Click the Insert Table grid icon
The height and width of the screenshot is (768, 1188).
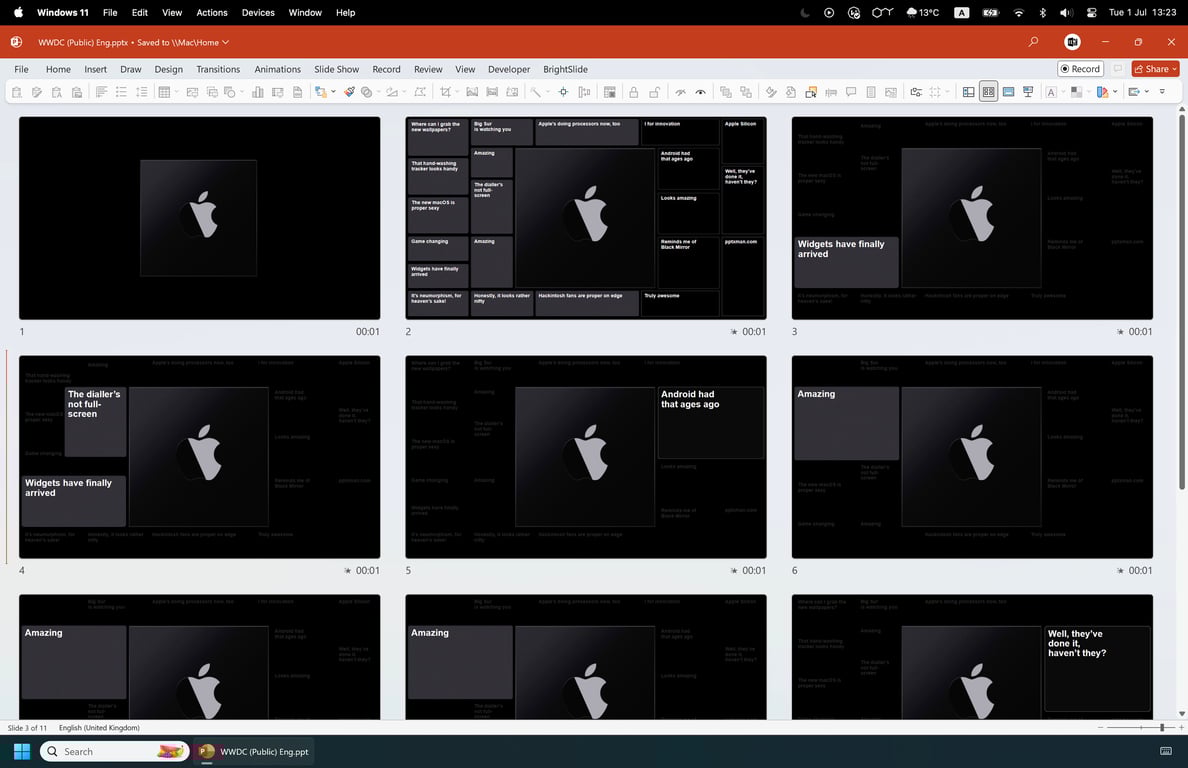point(164,92)
